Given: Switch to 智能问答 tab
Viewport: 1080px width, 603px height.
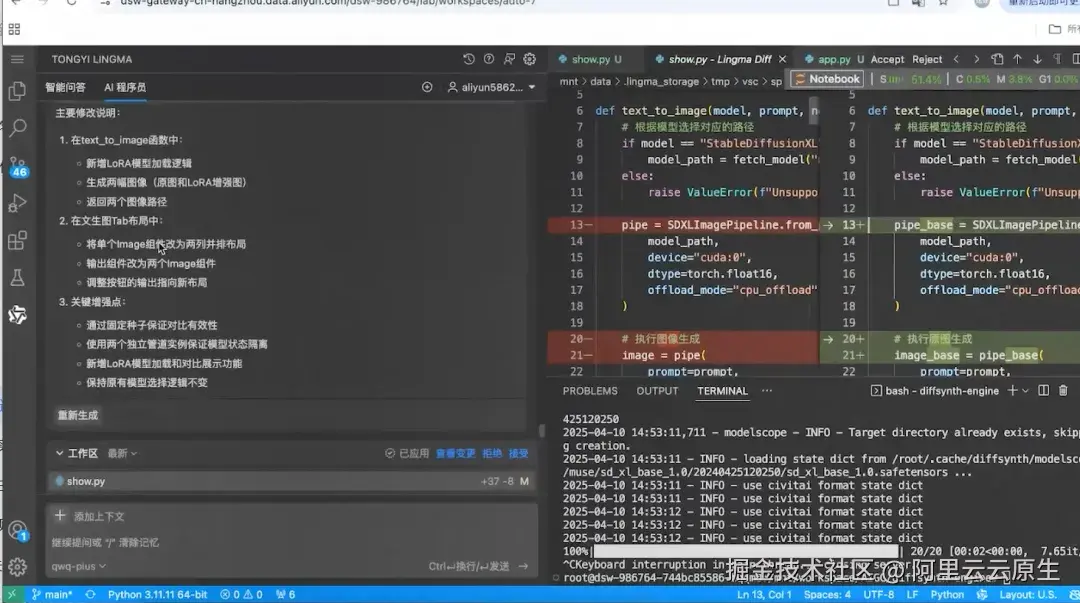Looking at the screenshot, I should click(65, 88).
